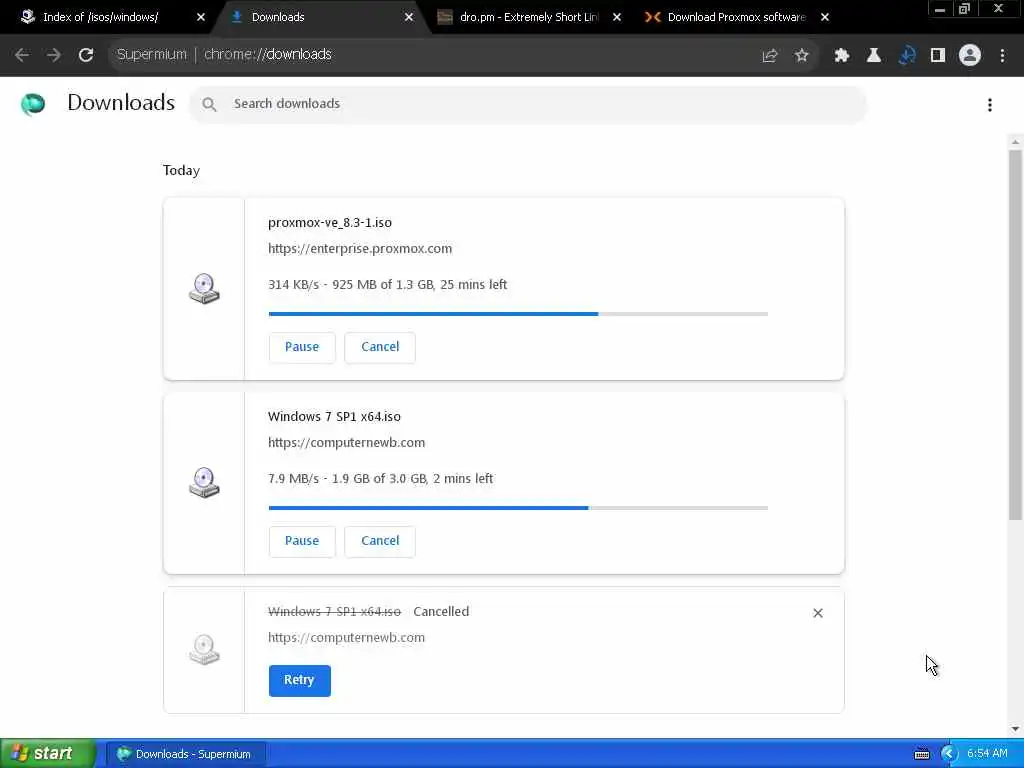Click the Downloads page title
The width and height of the screenshot is (1024, 768).
tap(121, 103)
